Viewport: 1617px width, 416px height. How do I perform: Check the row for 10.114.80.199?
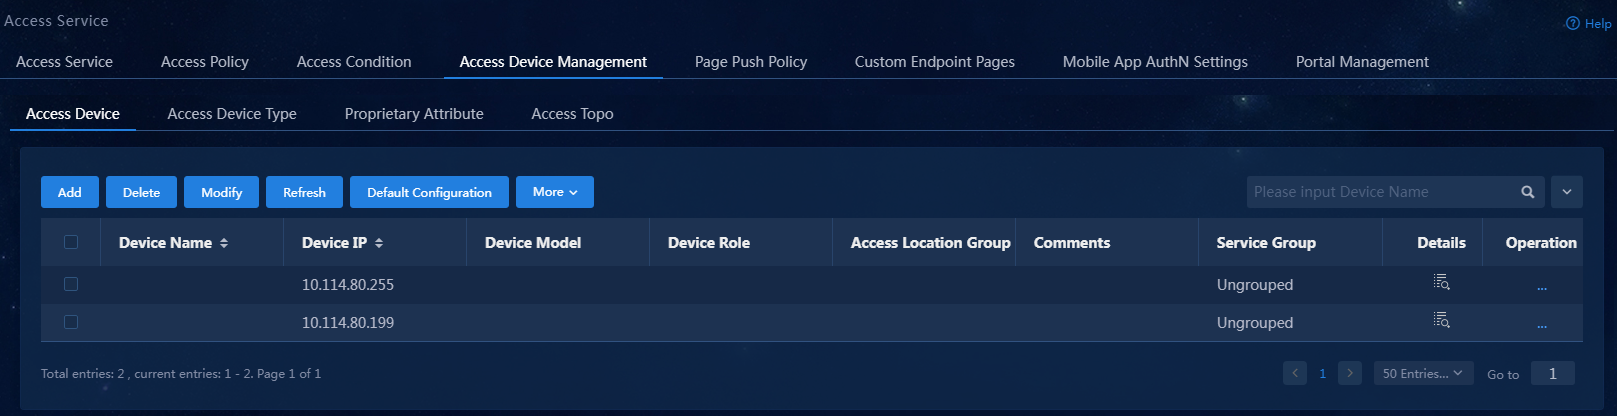coord(71,322)
